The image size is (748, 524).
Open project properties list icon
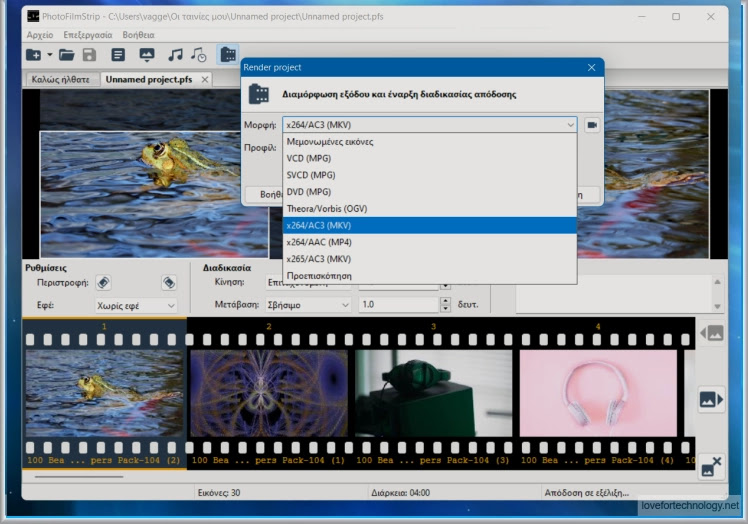click(x=118, y=55)
